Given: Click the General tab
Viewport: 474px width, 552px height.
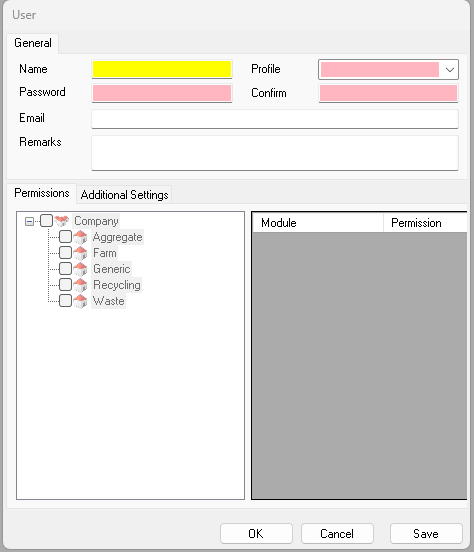Looking at the screenshot, I should [33, 43].
